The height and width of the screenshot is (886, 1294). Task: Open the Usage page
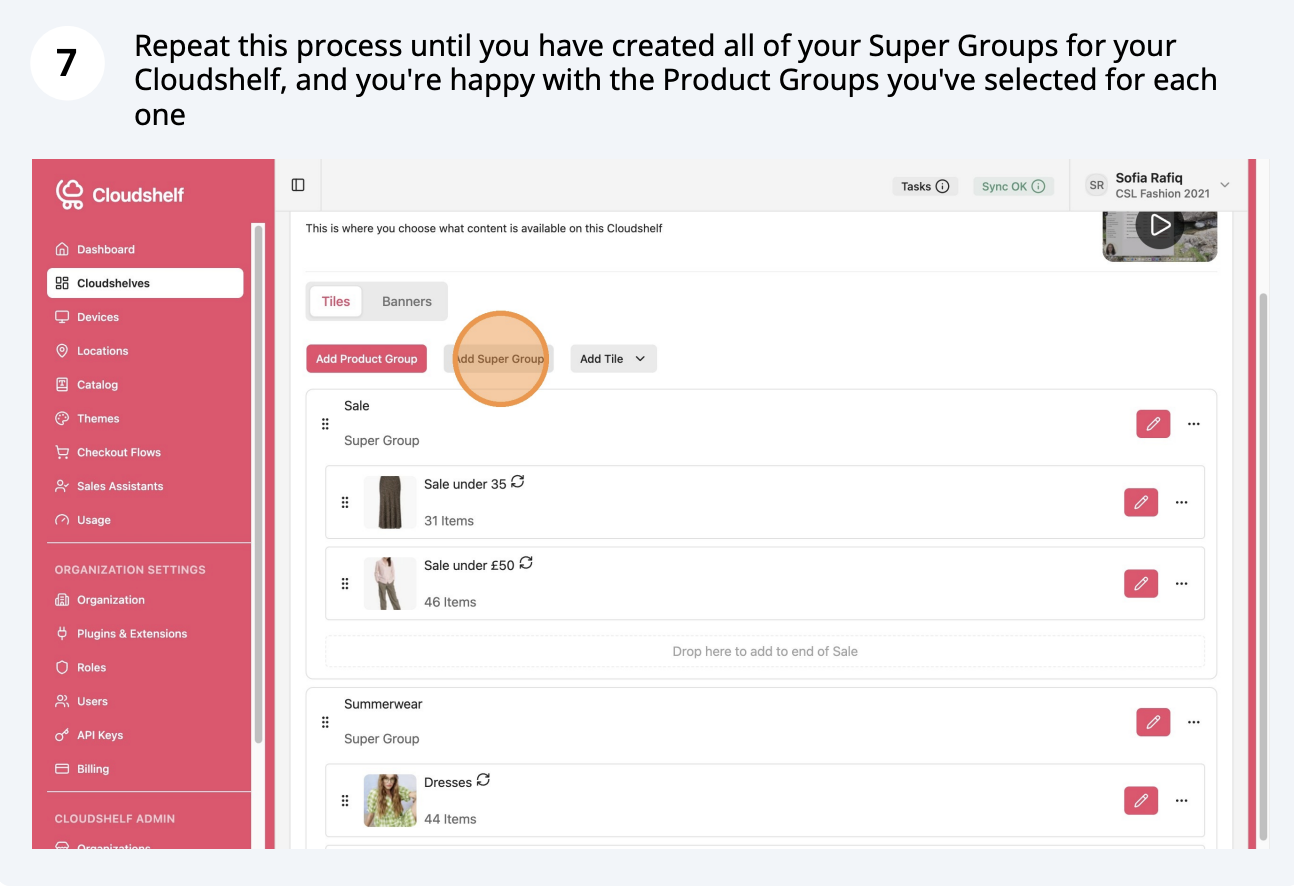pyautogui.click(x=145, y=520)
